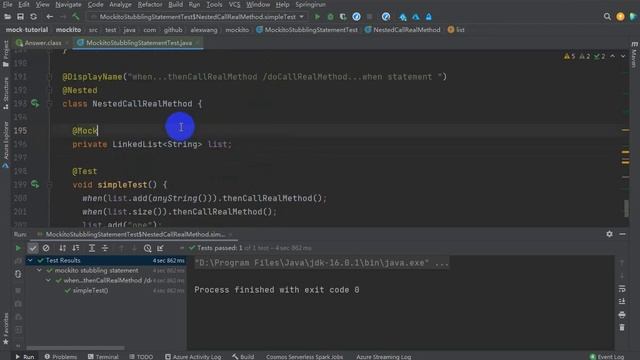Screen dimensions: 640x360
Task: Click the Build project hammer icon
Action: [76, 17]
